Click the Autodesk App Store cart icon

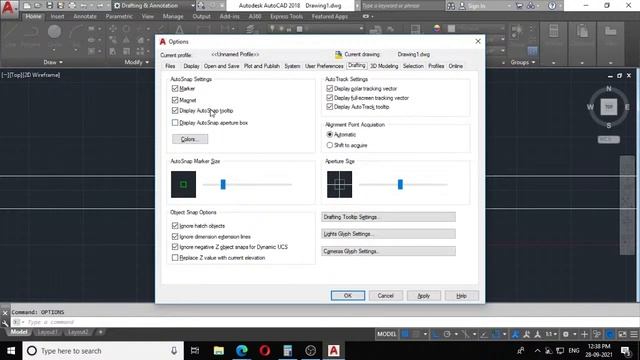point(519,6)
